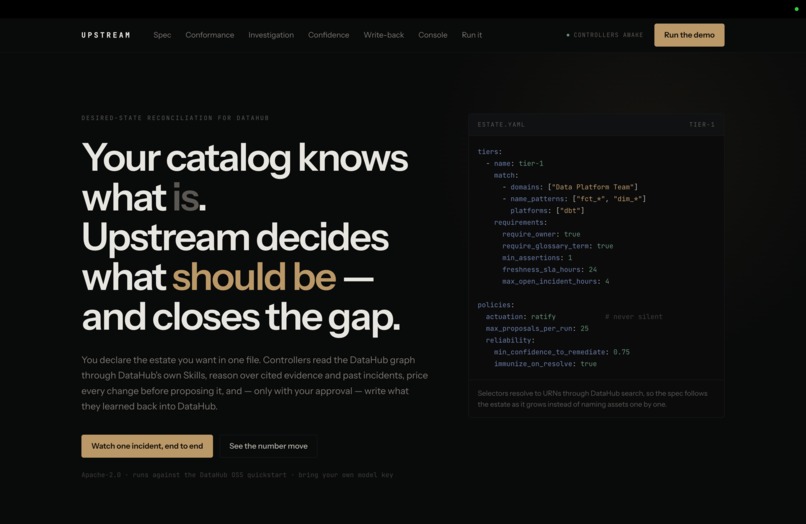Open the Console nav link
The height and width of the screenshot is (524, 806).
pyautogui.click(x=433, y=35)
